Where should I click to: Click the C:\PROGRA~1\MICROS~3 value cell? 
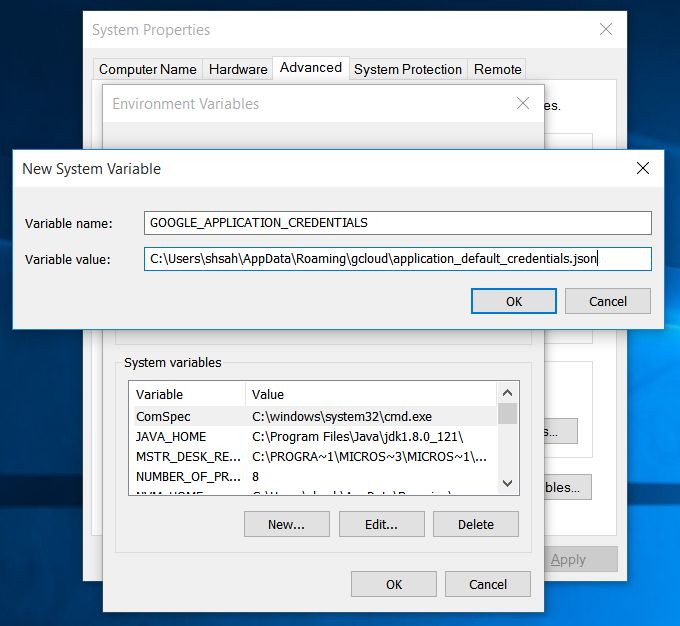369,456
